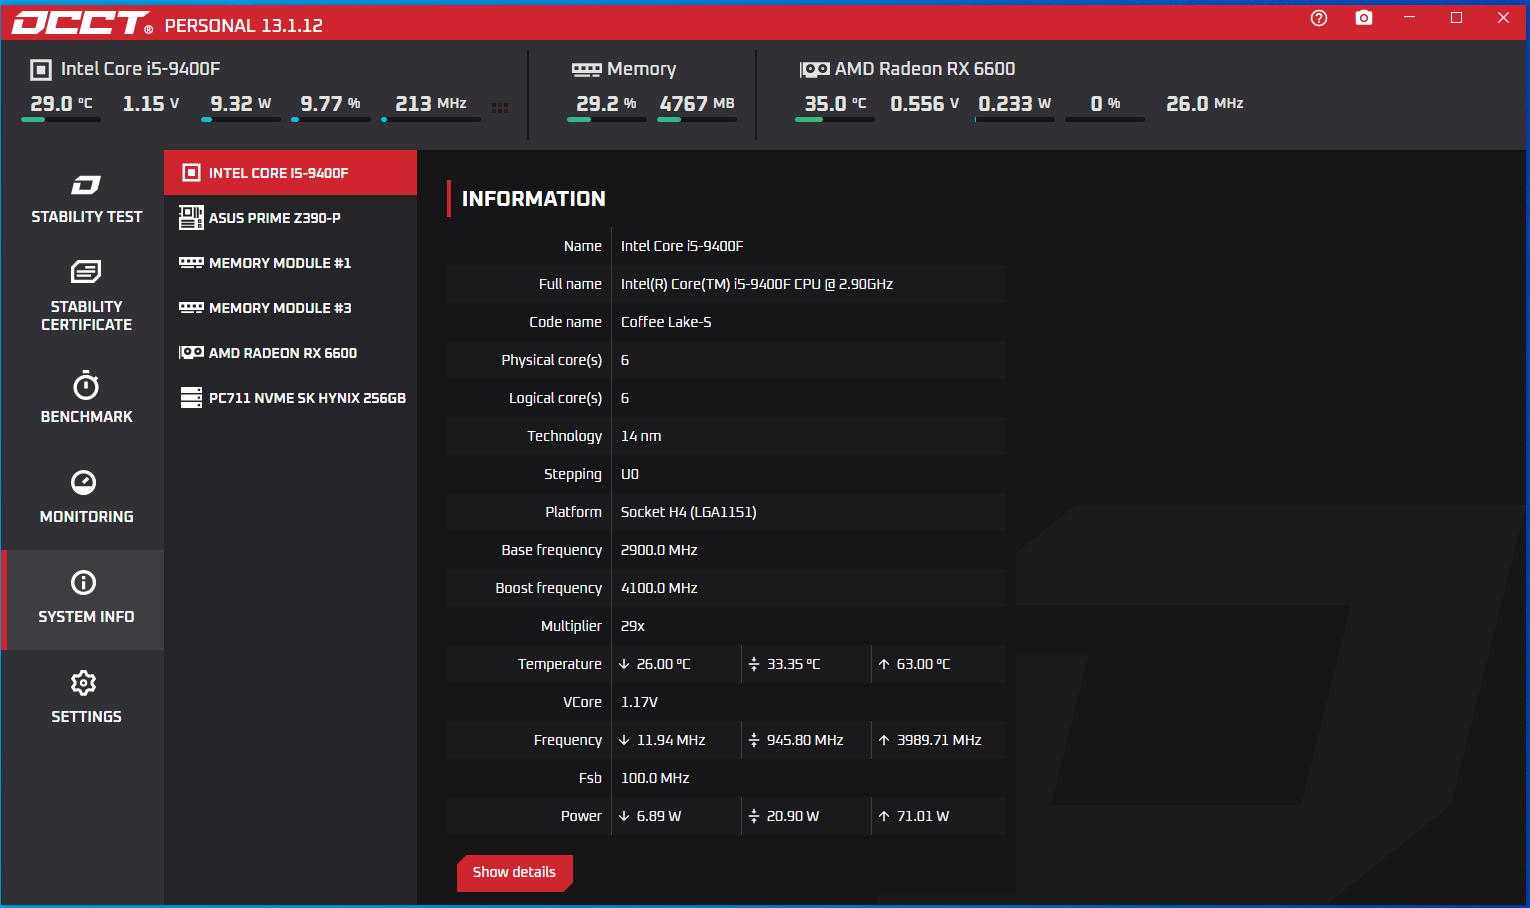Click the Base frequency value 2900.0 MHz
Image resolution: width=1530 pixels, height=908 pixels.
click(659, 550)
